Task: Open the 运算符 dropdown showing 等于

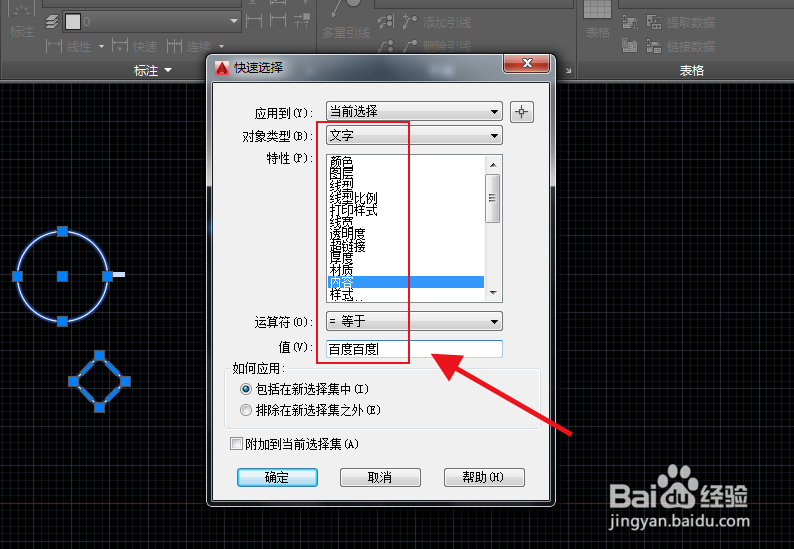Action: pyautogui.click(x=414, y=321)
